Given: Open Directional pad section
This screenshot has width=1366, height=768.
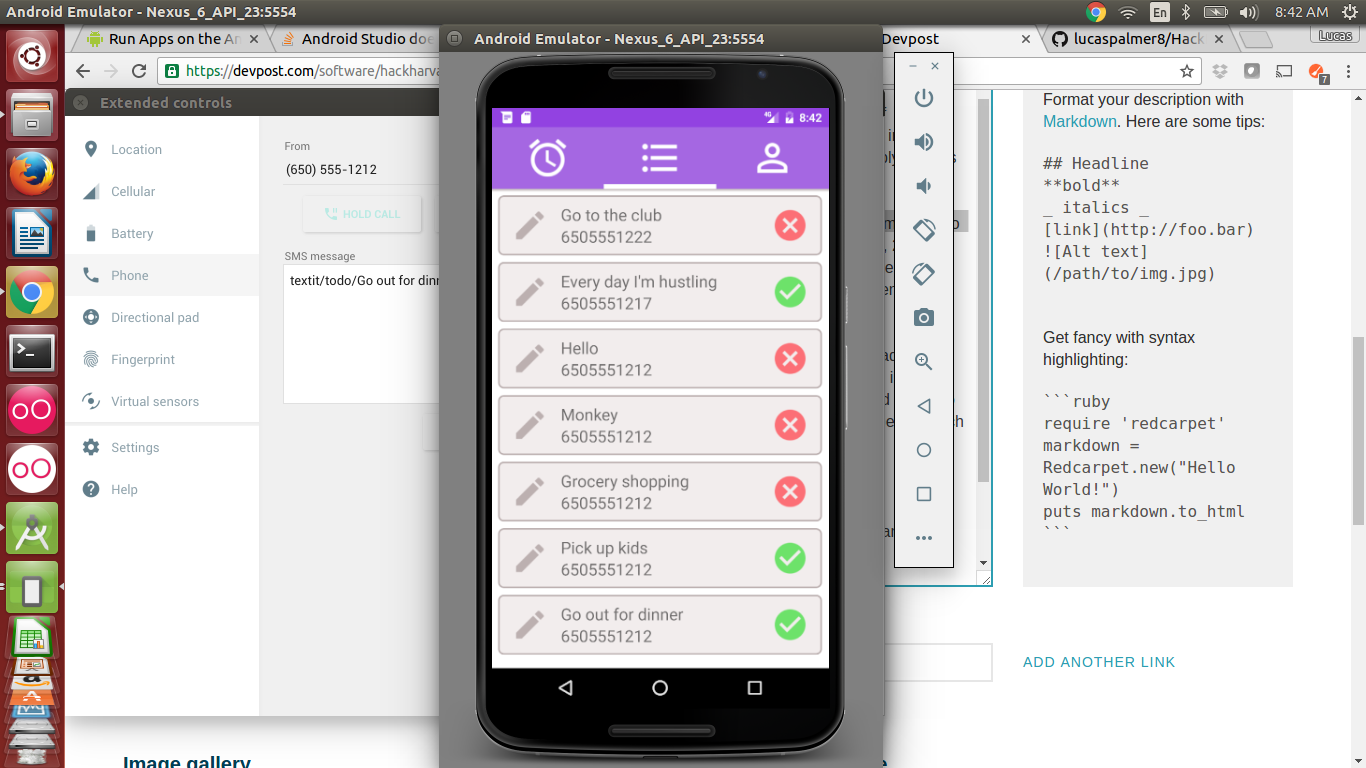Looking at the screenshot, I should point(162,317).
